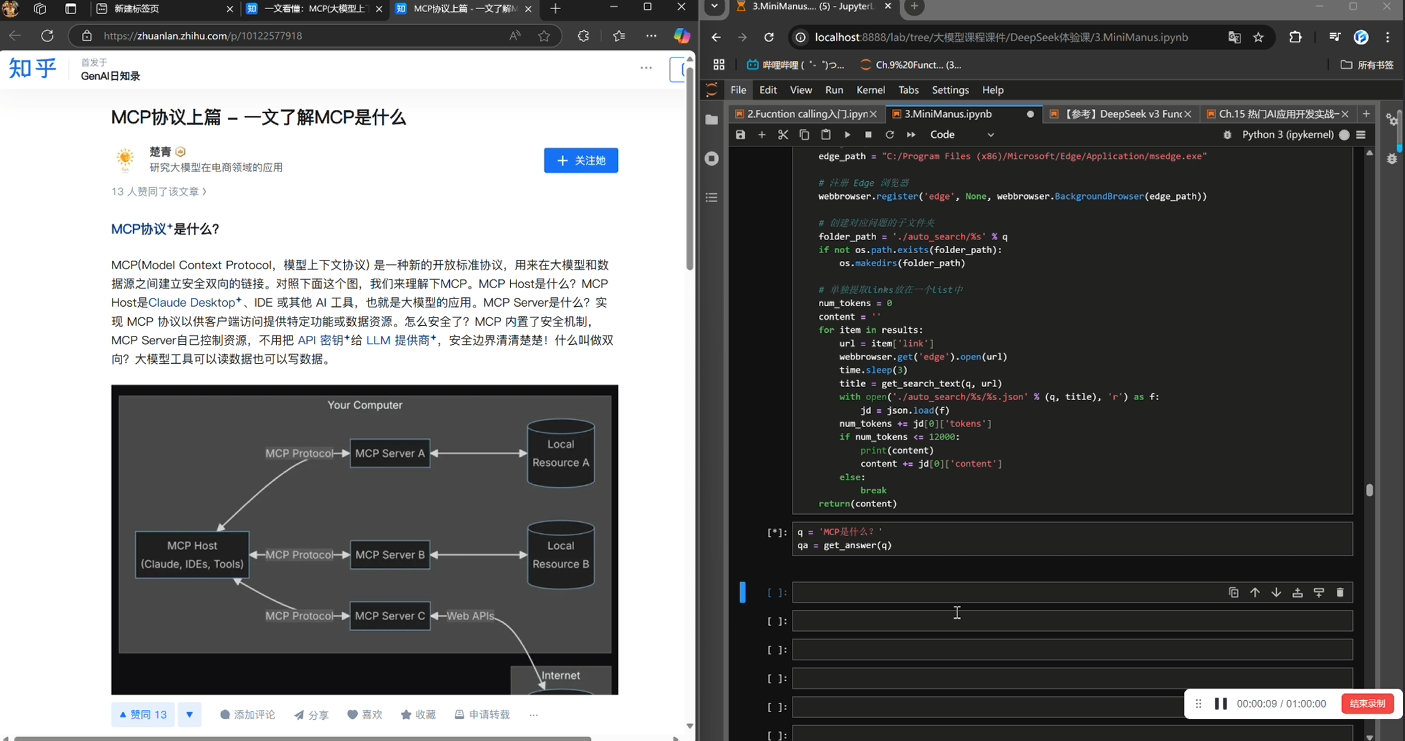Restart kernel and run all cells
Image resolution: width=1405 pixels, height=741 pixels.
point(911,135)
